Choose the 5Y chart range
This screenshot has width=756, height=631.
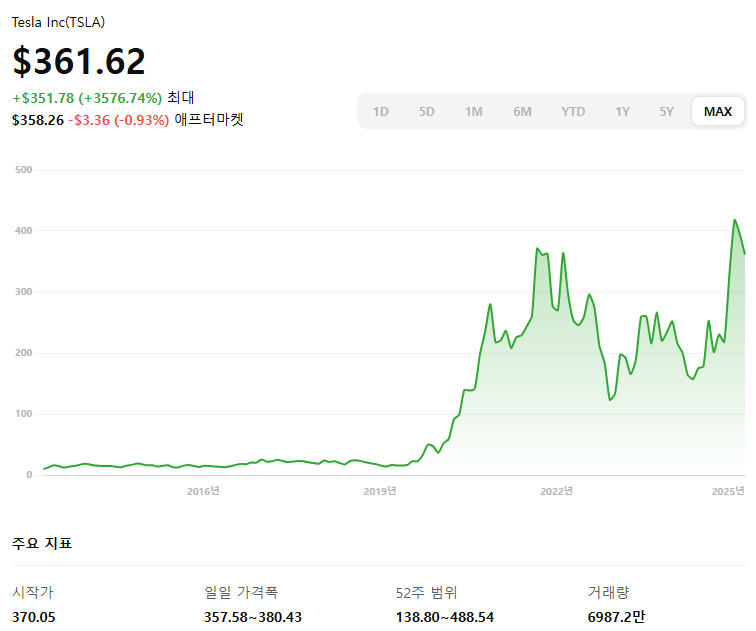(x=666, y=112)
